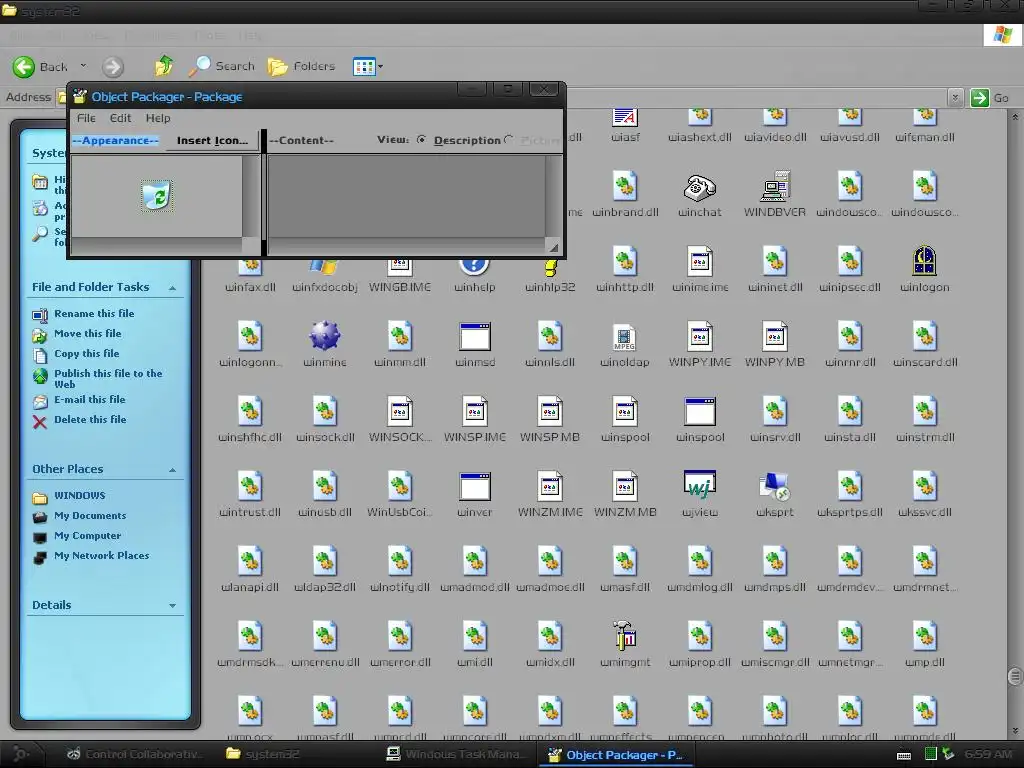Click the Up folder toolbar icon

click(163, 65)
